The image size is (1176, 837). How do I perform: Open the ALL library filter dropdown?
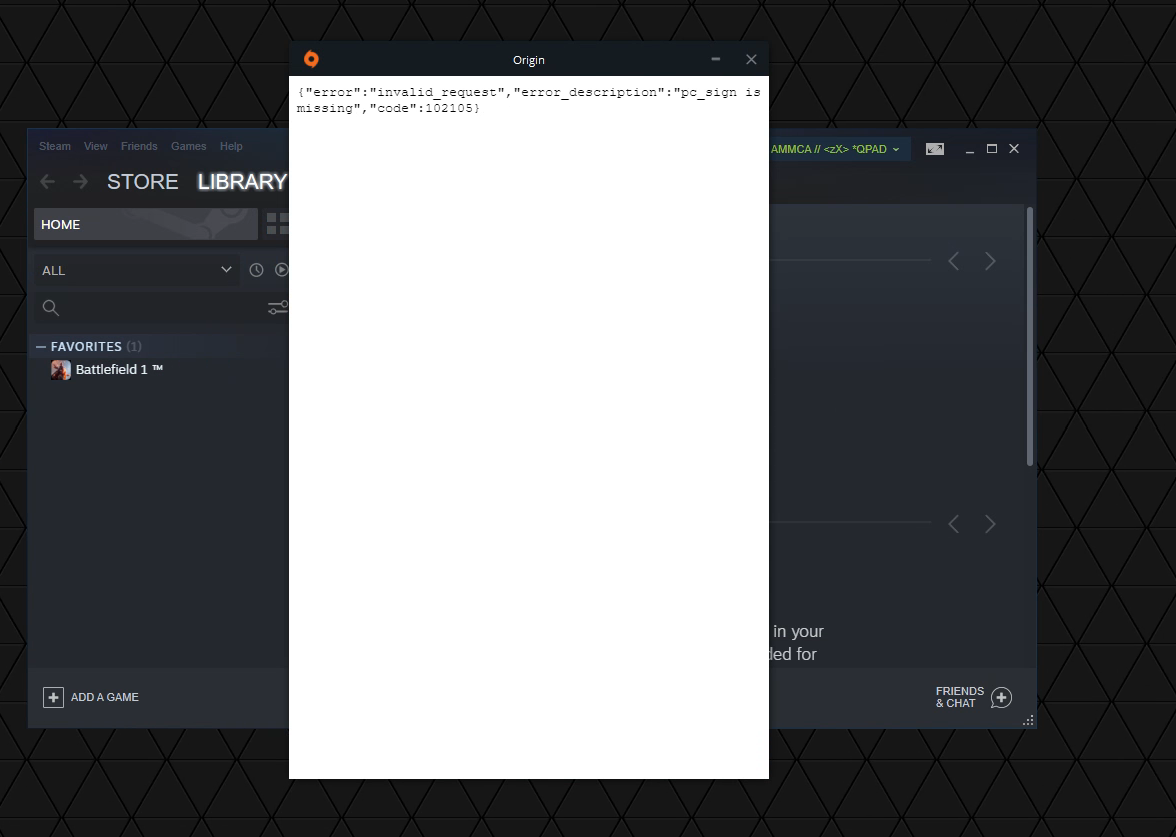136,270
